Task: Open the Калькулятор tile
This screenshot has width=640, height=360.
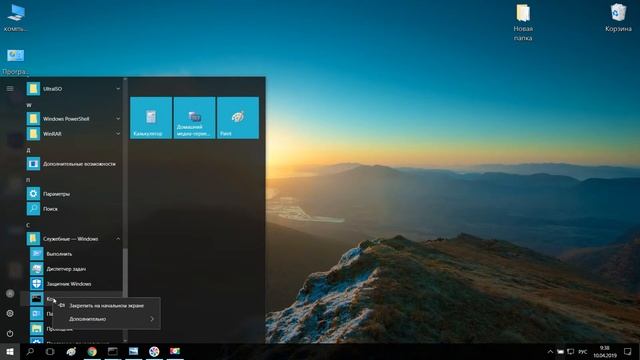Action: click(151, 118)
